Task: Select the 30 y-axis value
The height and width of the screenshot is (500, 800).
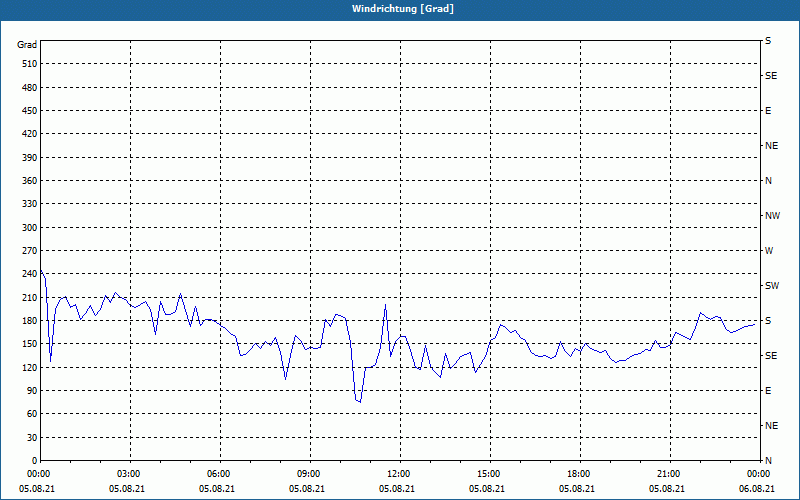Action: 32,437
